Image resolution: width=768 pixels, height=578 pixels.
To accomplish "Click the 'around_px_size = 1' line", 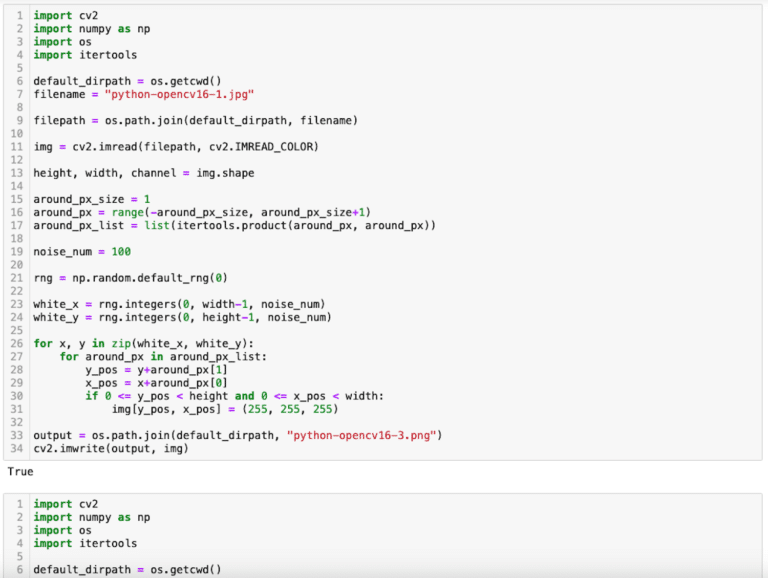I will pos(91,199).
